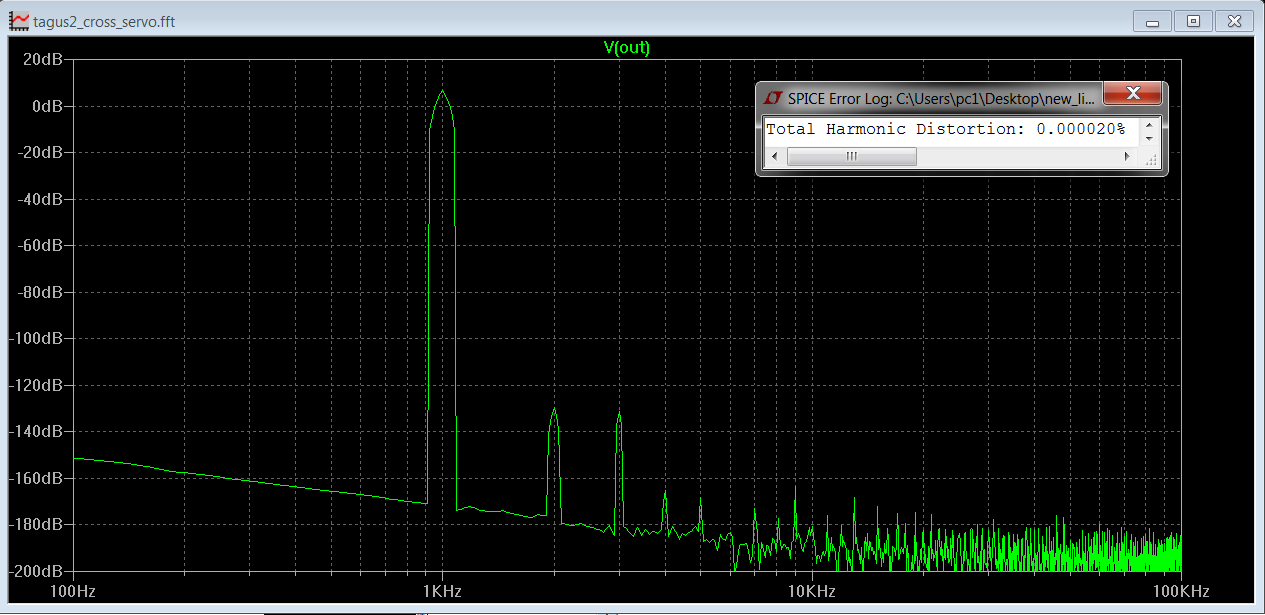Minimize the tagus2_cross_servo.fft window
The height and width of the screenshot is (615, 1265).
click(1153, 20)
